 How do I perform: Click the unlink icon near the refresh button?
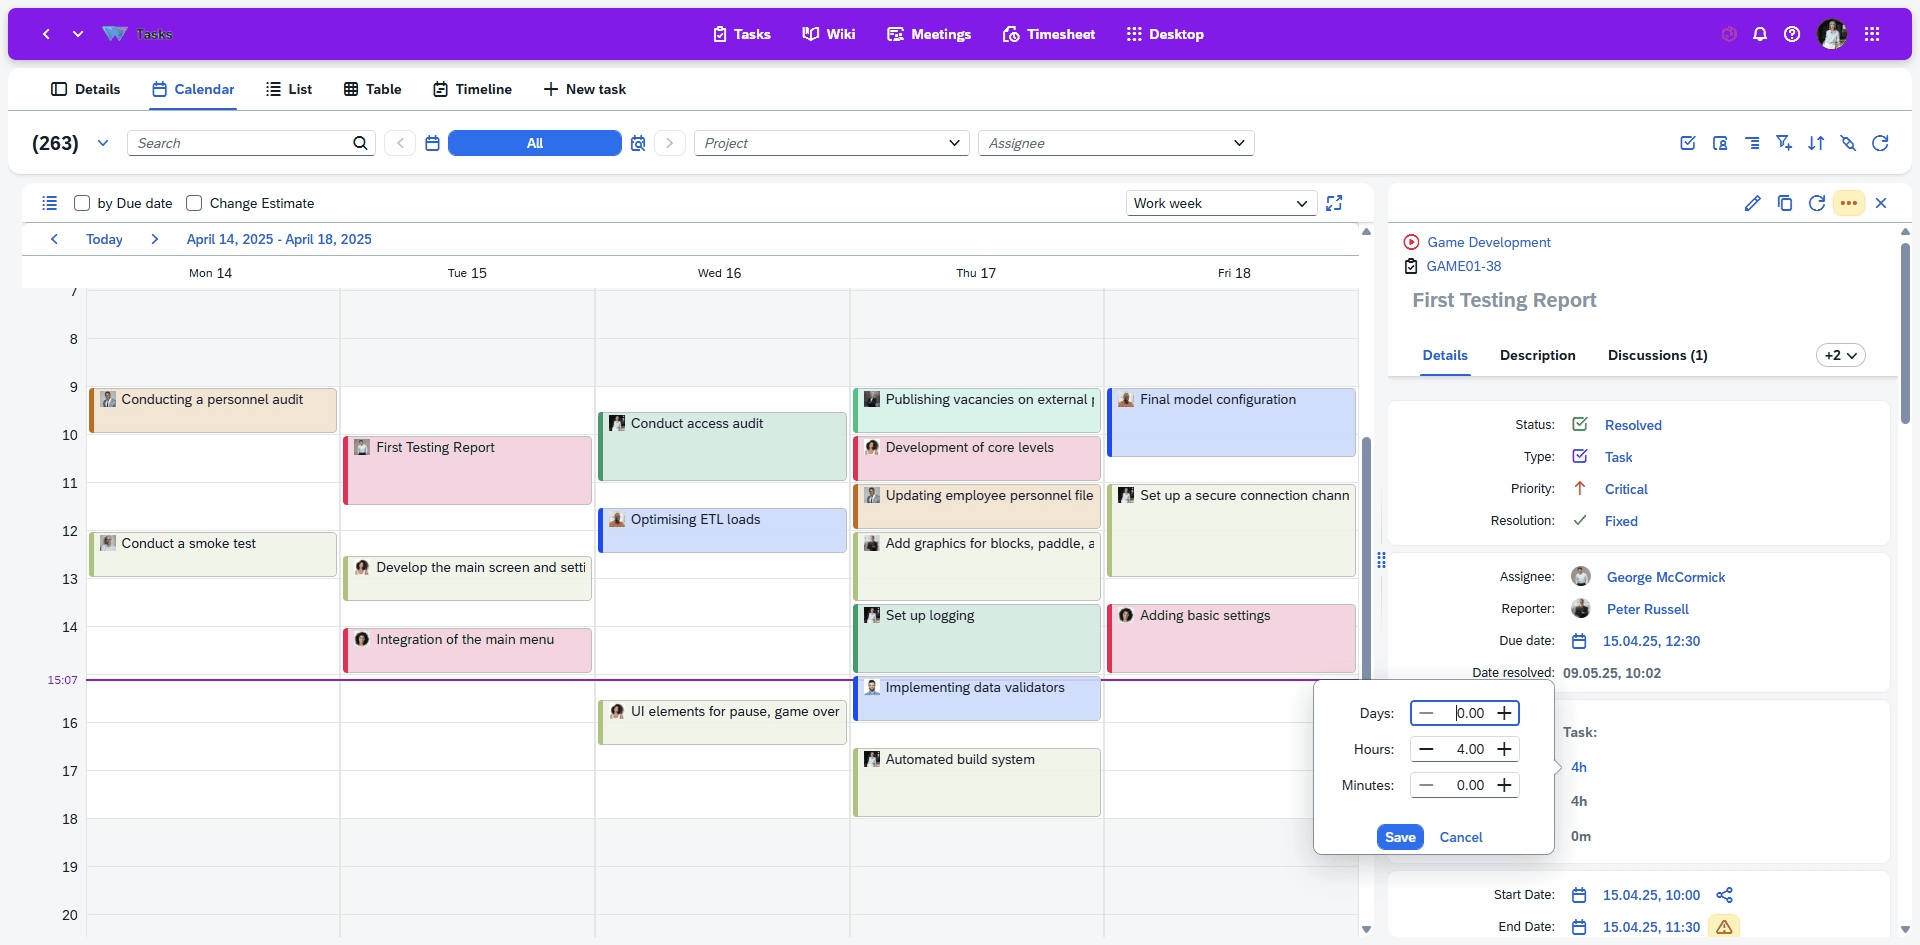click(1849, 143)
